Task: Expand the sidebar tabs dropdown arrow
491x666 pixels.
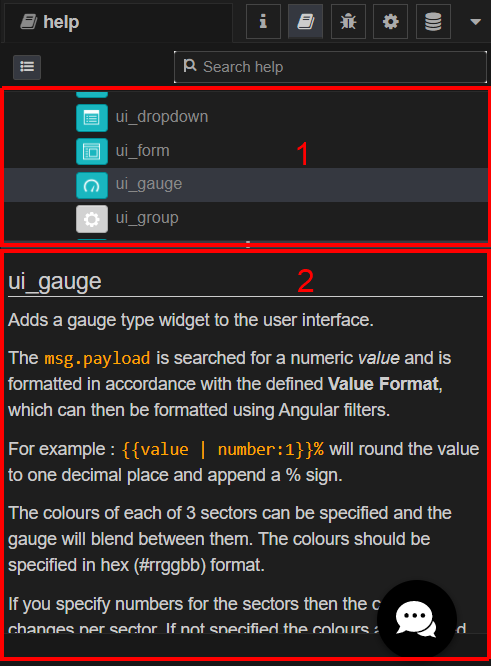Action: 476,22
